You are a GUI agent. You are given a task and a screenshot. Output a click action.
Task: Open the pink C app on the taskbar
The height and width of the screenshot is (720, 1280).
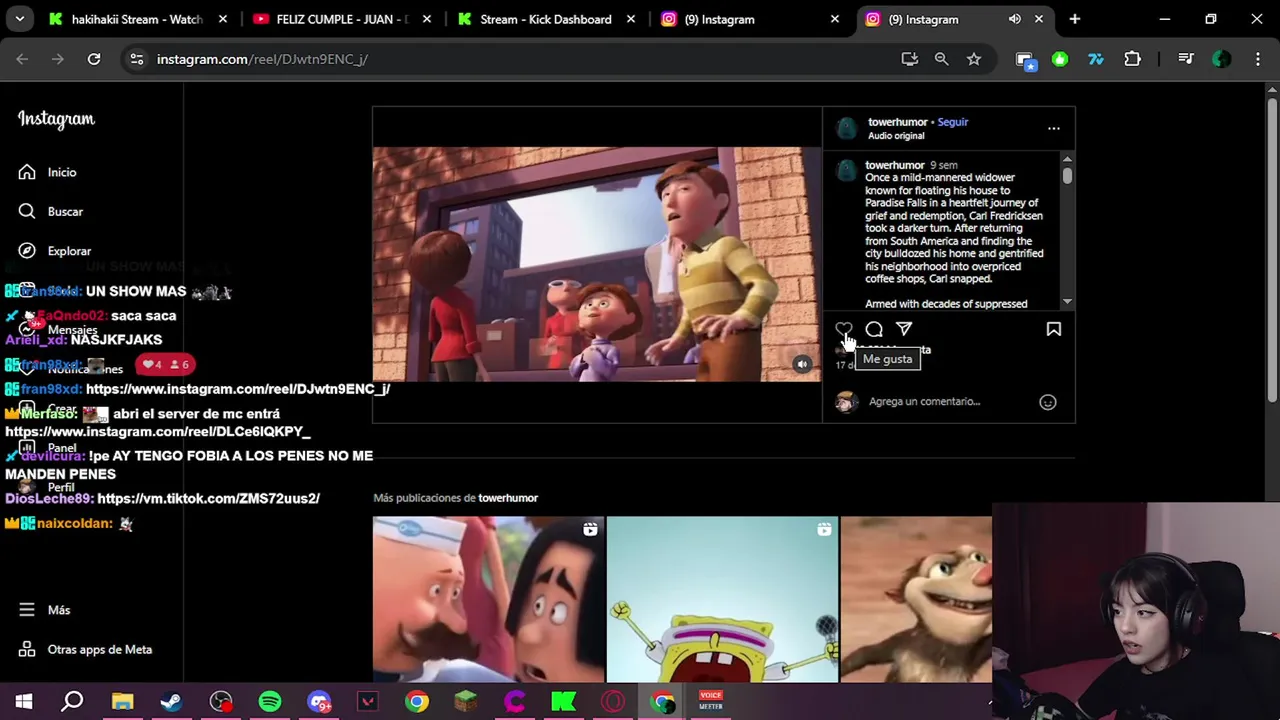click(x=515, y=702)
